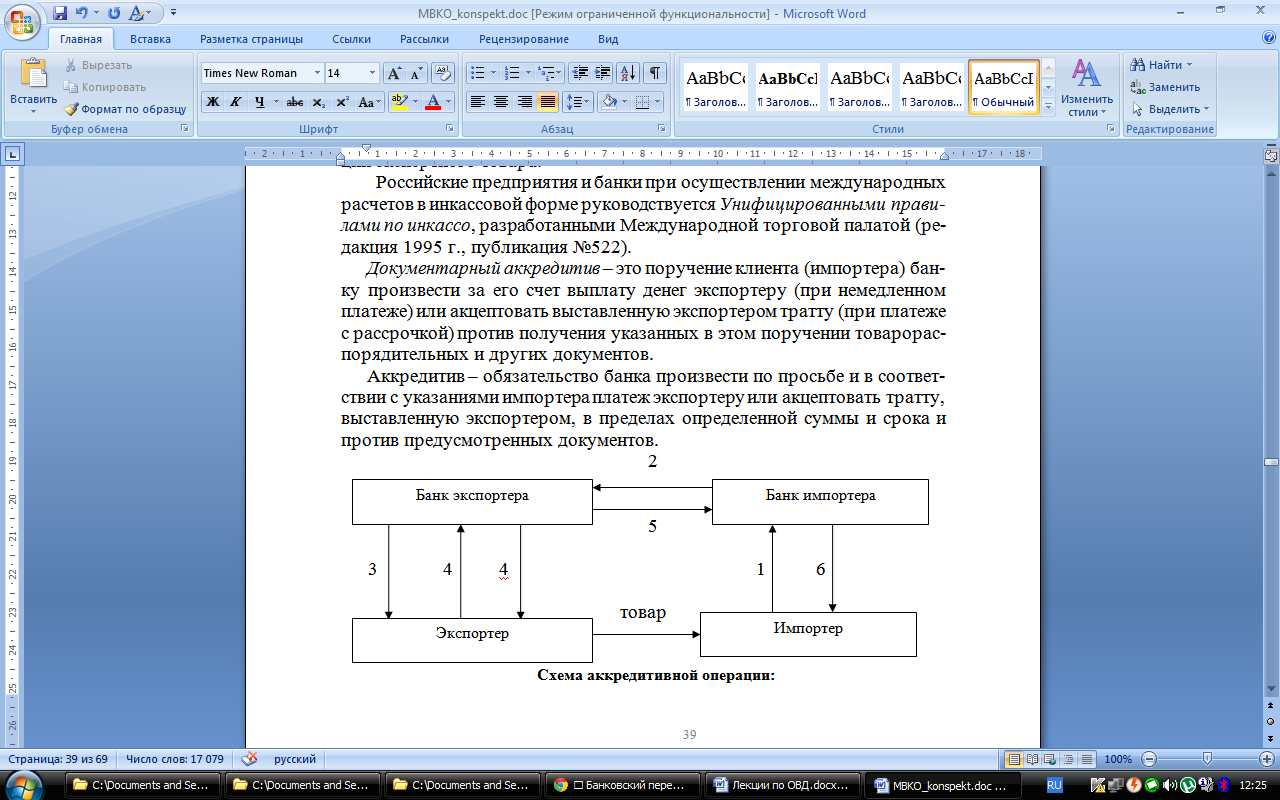Align text left
Image resolution: width=1280 pixels, height=800 pixels.
click(x=478, y=102)
